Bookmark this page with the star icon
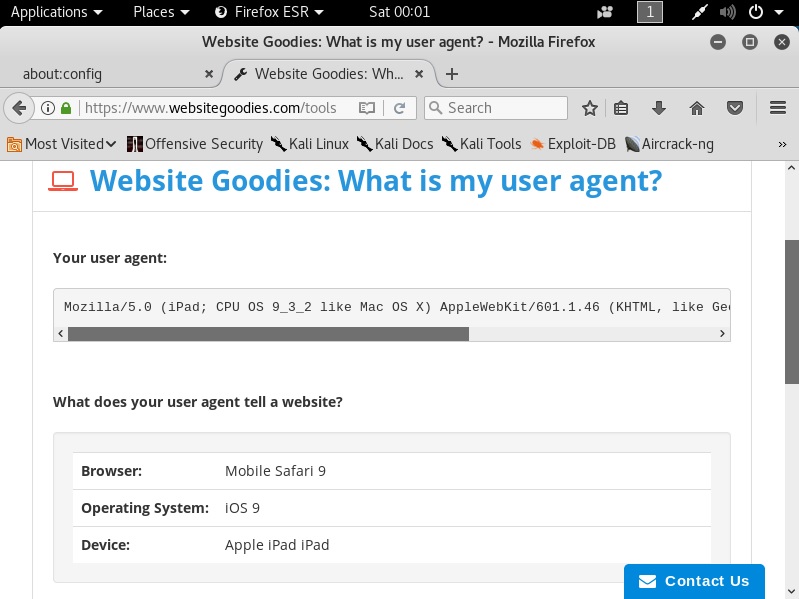Screen dimensions: 799x599 pos(590,108)
